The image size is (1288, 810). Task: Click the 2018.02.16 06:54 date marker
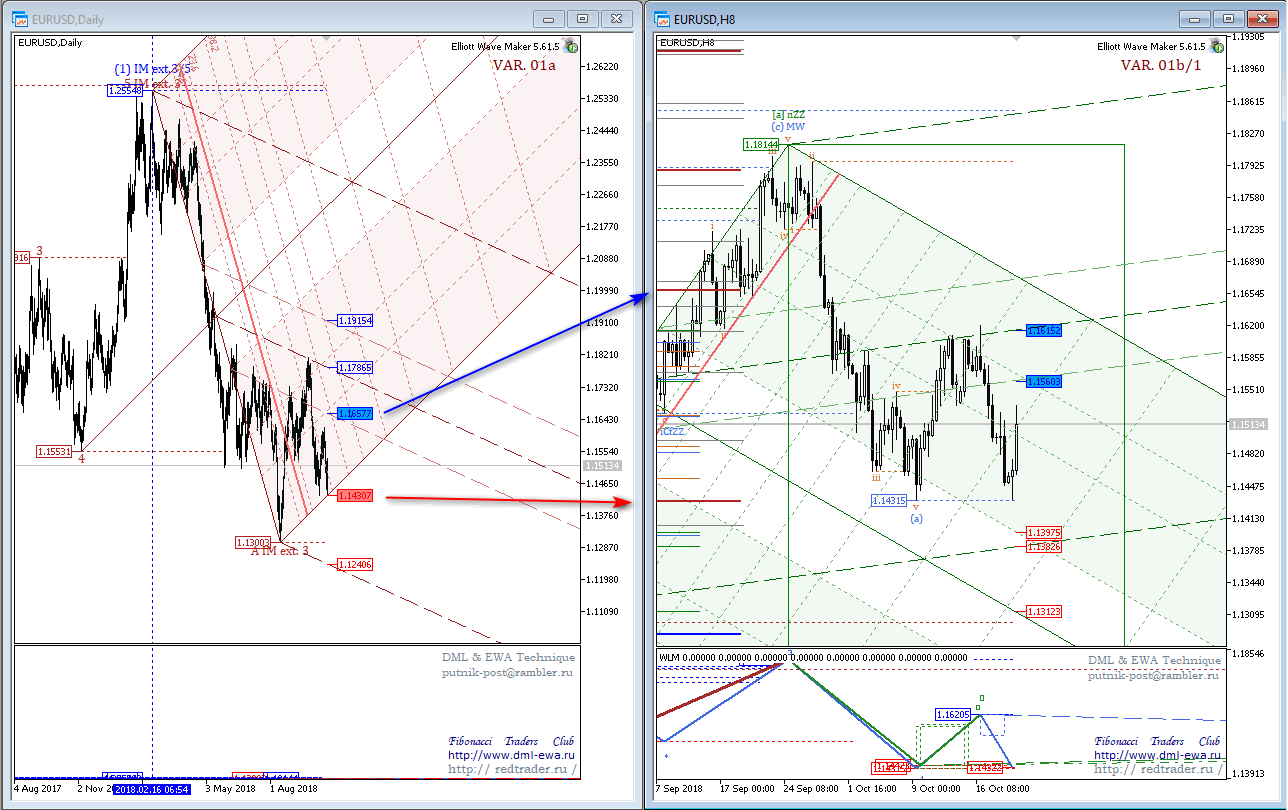(x=152, y=789)
